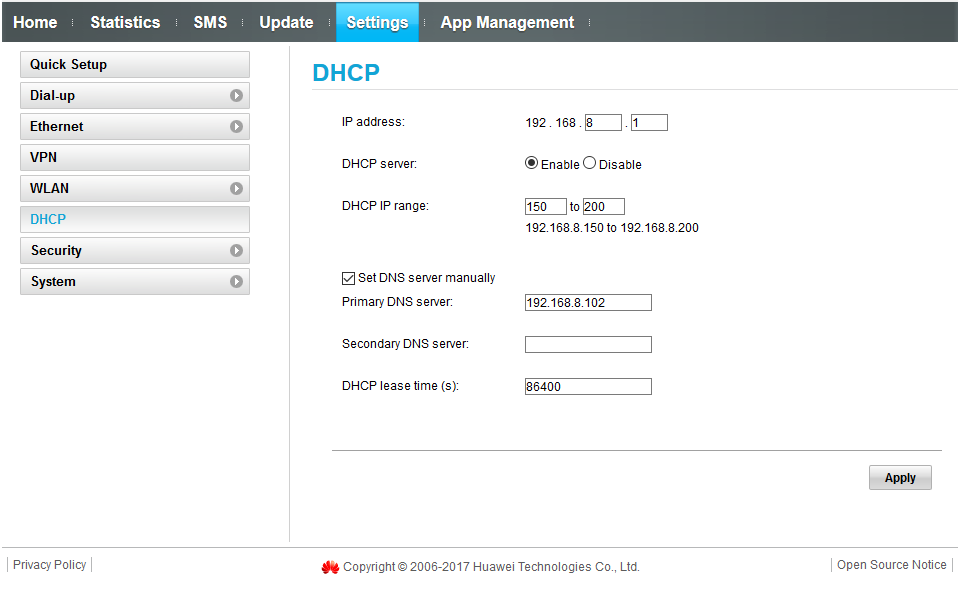This screenshot has width=960, height=589.
Task: Open the VPN sidebar item
Action: pyautogui.click(x=135, y=157)
